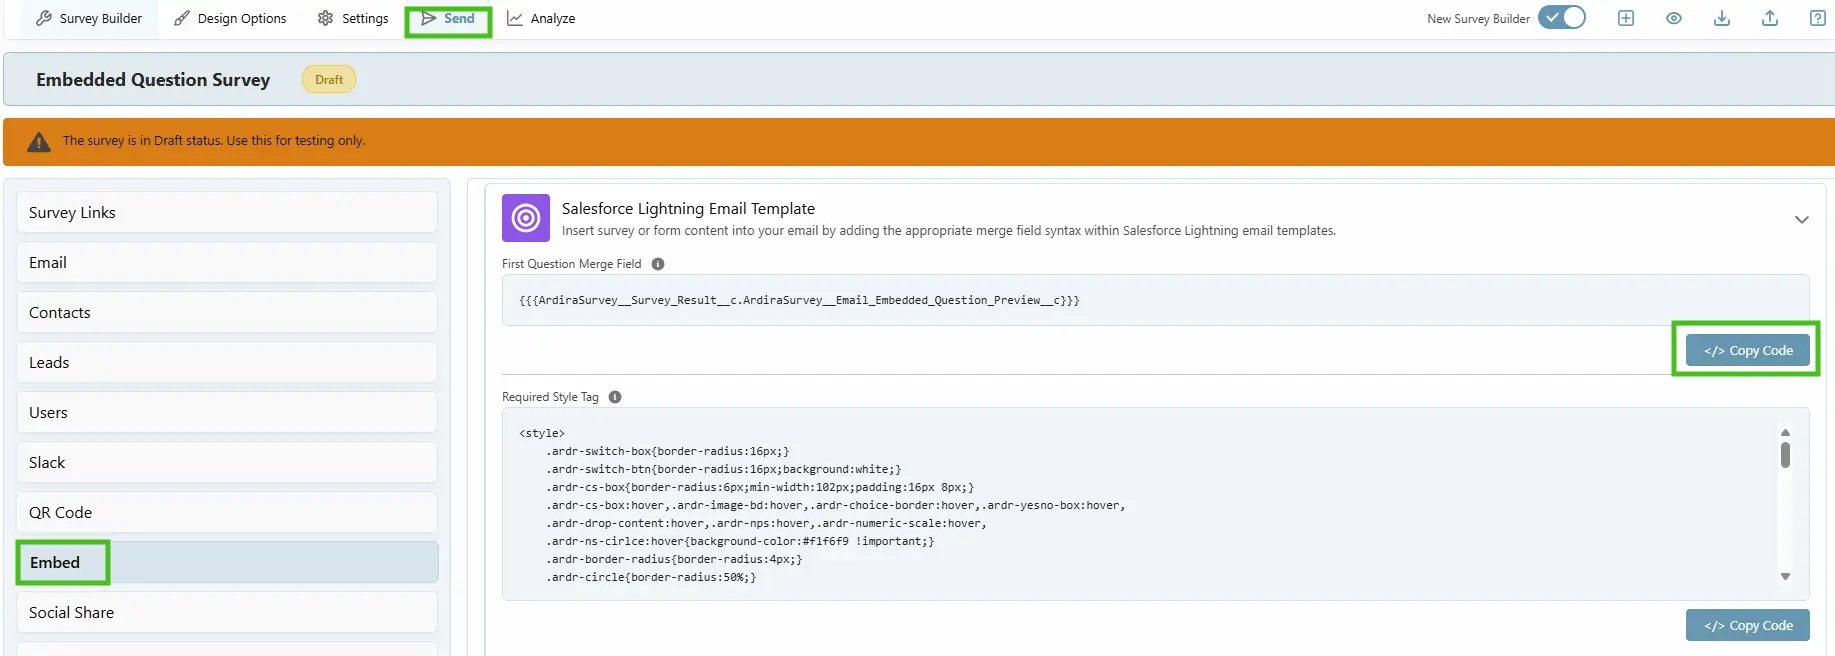Open Contacts in the sidebar
The height and width of the screenshot is (656, 1835).
(227, 313)
